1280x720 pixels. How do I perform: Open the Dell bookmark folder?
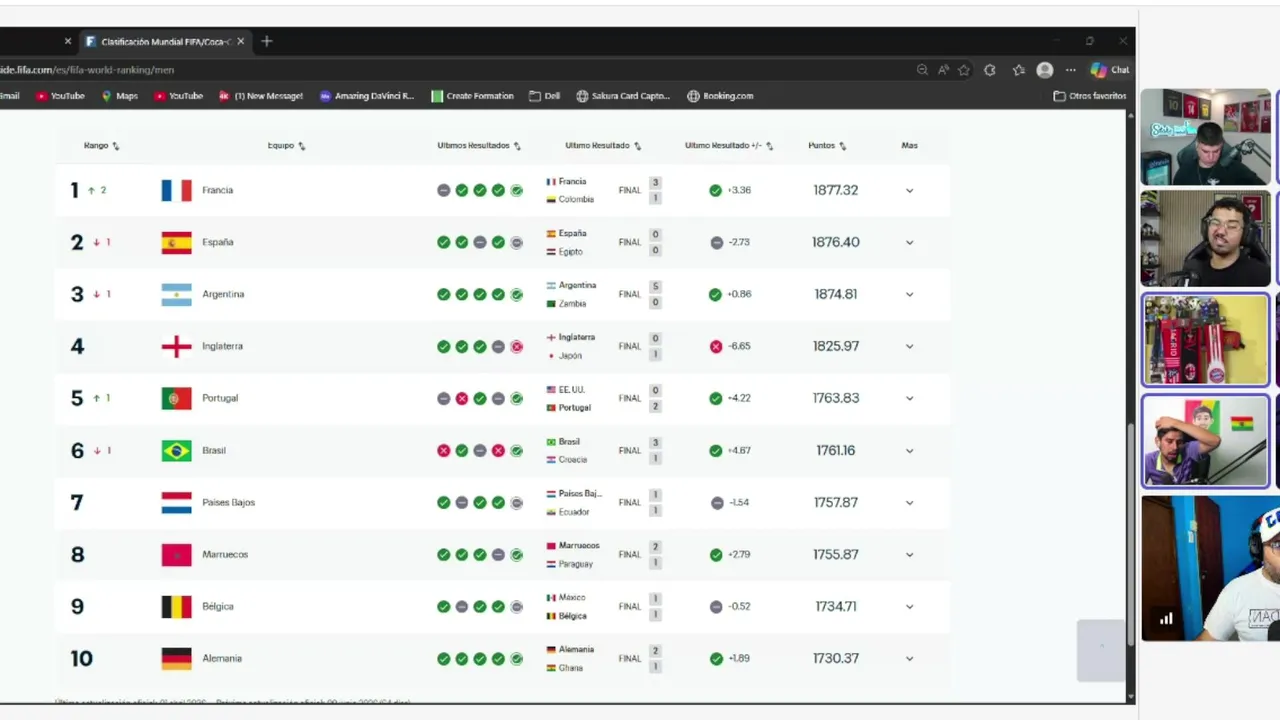[x=545, y=96]
